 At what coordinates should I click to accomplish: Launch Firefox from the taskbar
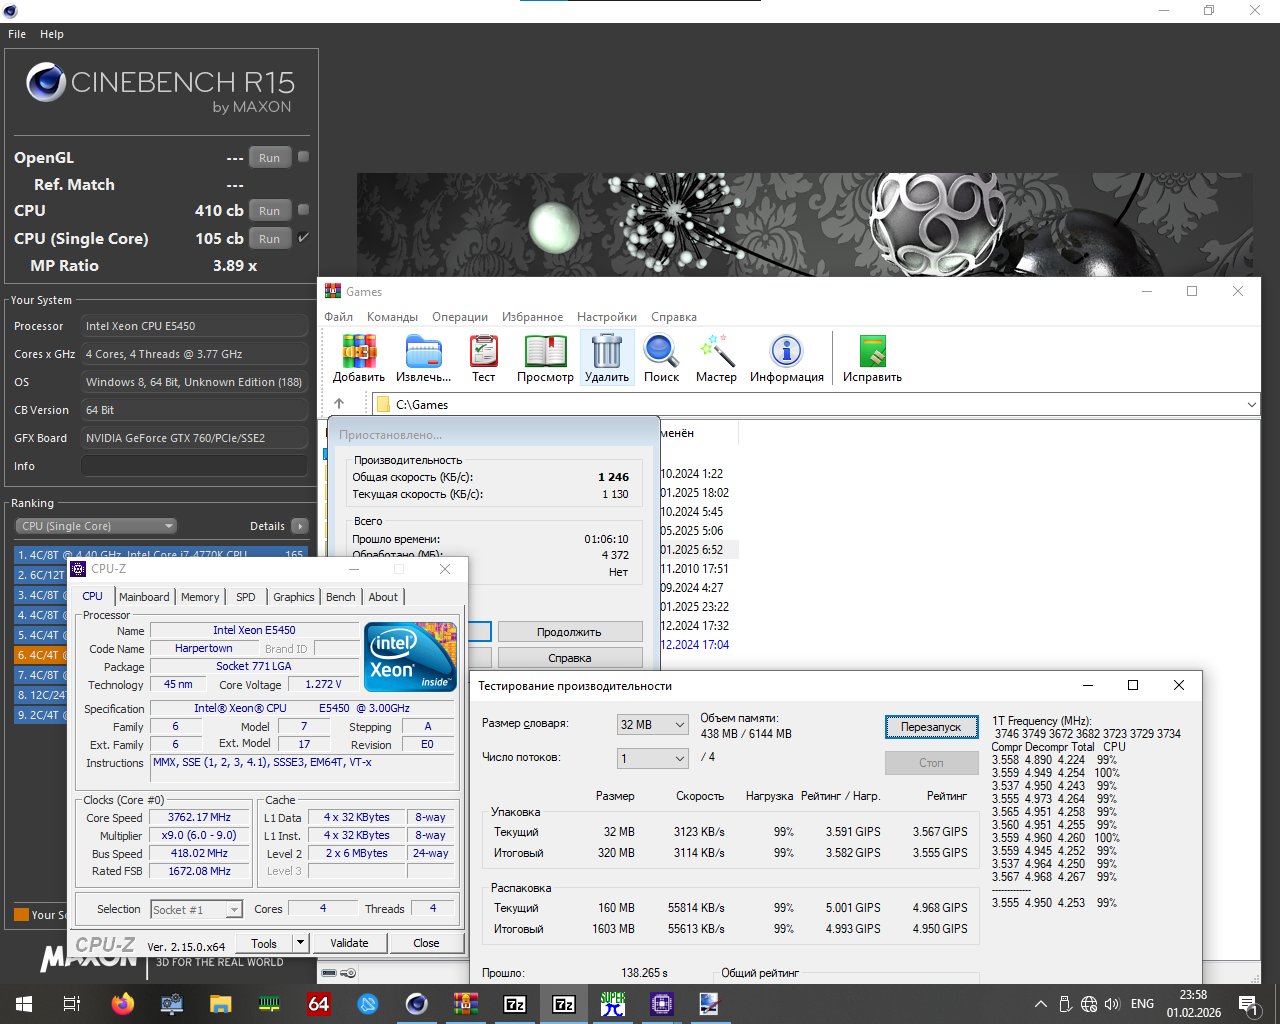coord(122,1004)
